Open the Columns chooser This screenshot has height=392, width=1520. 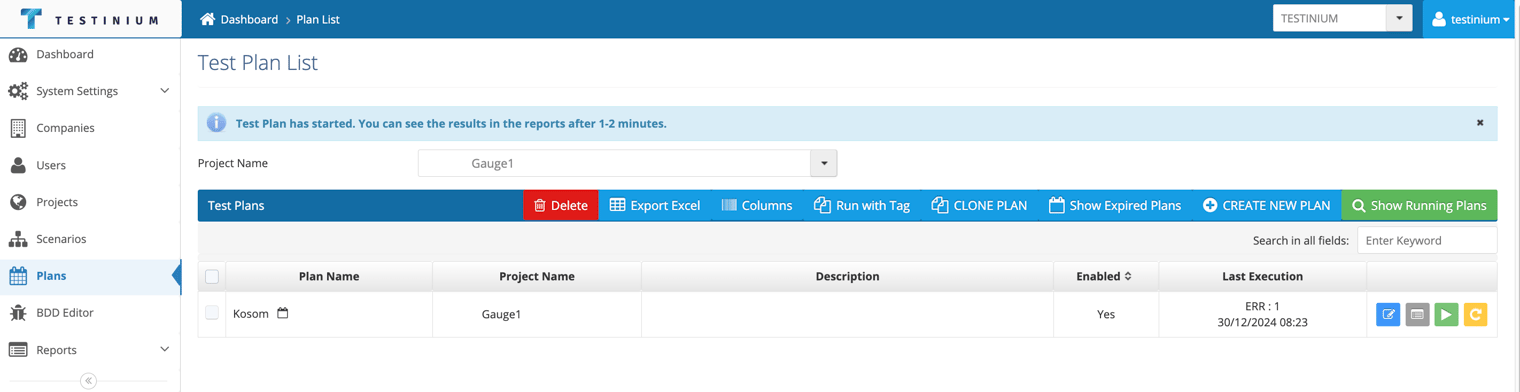(757, 205)
